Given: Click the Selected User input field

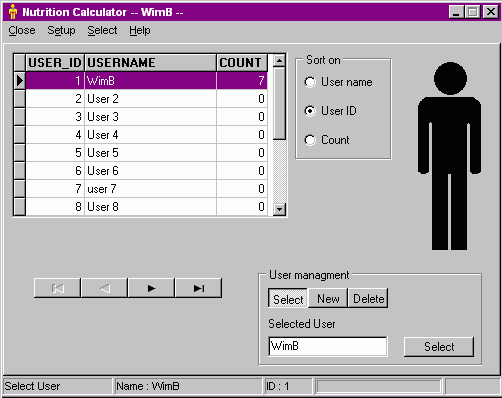Looking at the screenshot, I should tap(328, 346).
